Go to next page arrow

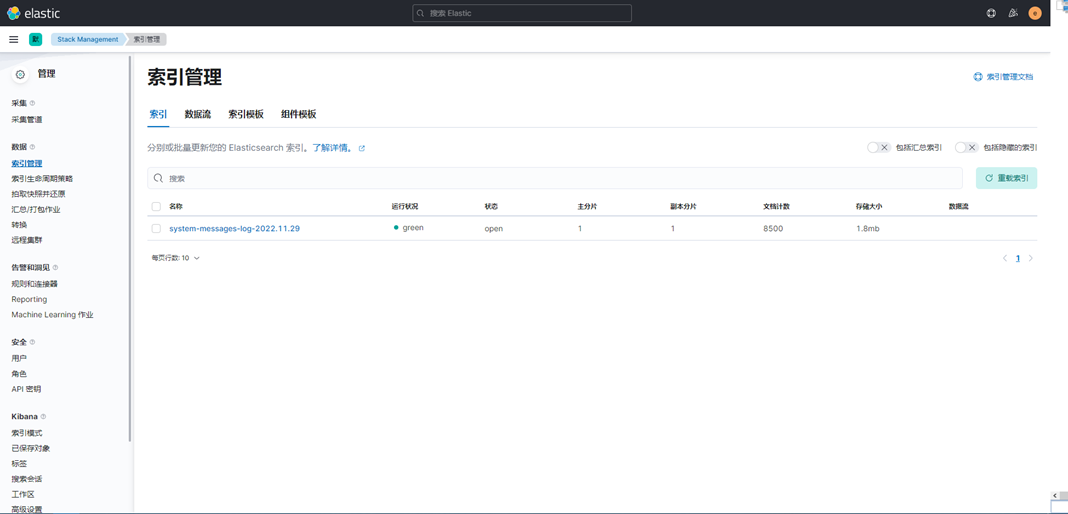click(x=1031, y=258)
